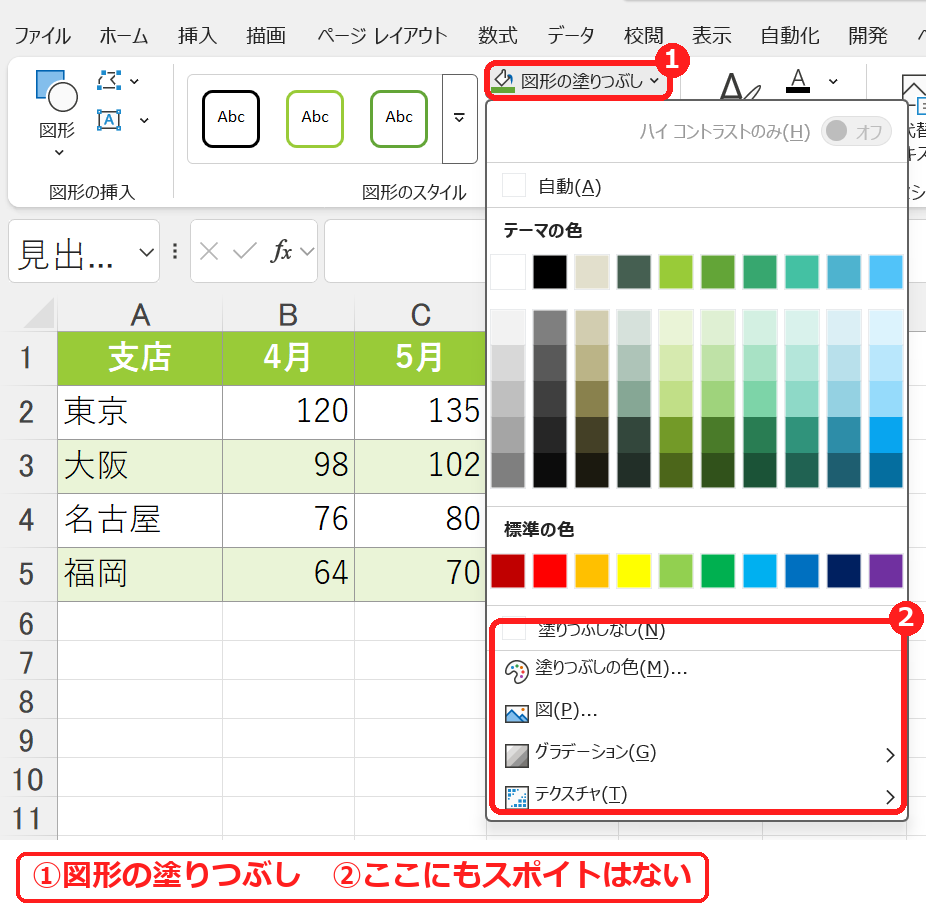The image size is (926, 910).
Task: Open 塗りつぶしの色(M)... dialog
Action: pyautogui.click(x=697, y=671)
